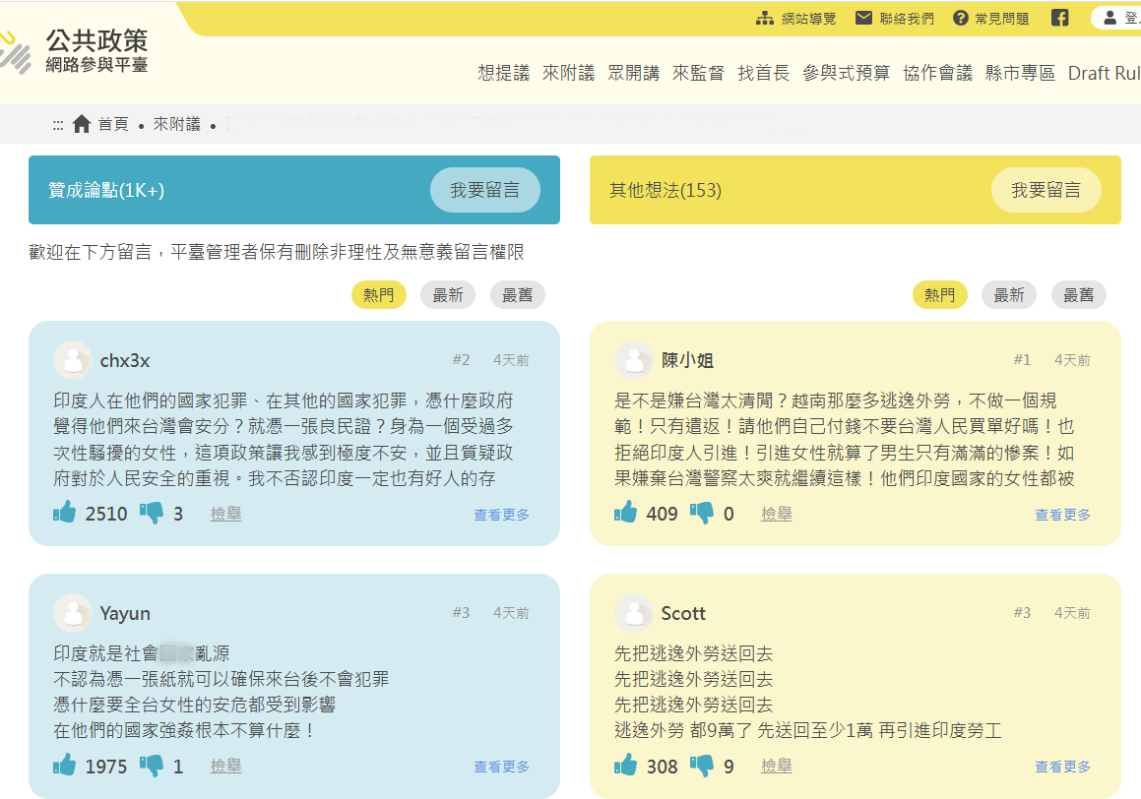Go to 參與式預算 in the navigation
The height and width of the screenshot is (799, 1141).
(846, 73)
